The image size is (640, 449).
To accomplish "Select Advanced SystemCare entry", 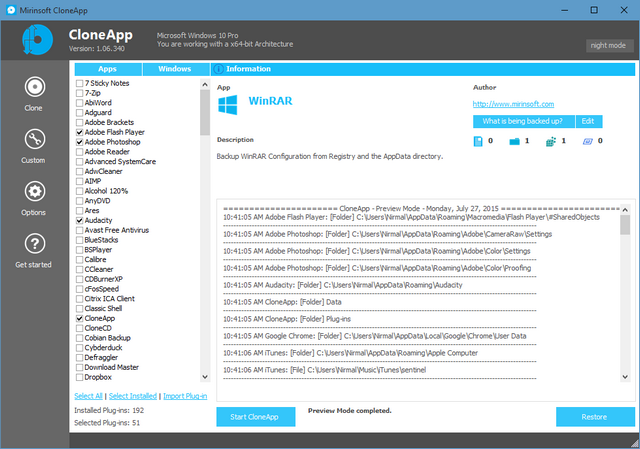I will (120, 162).
